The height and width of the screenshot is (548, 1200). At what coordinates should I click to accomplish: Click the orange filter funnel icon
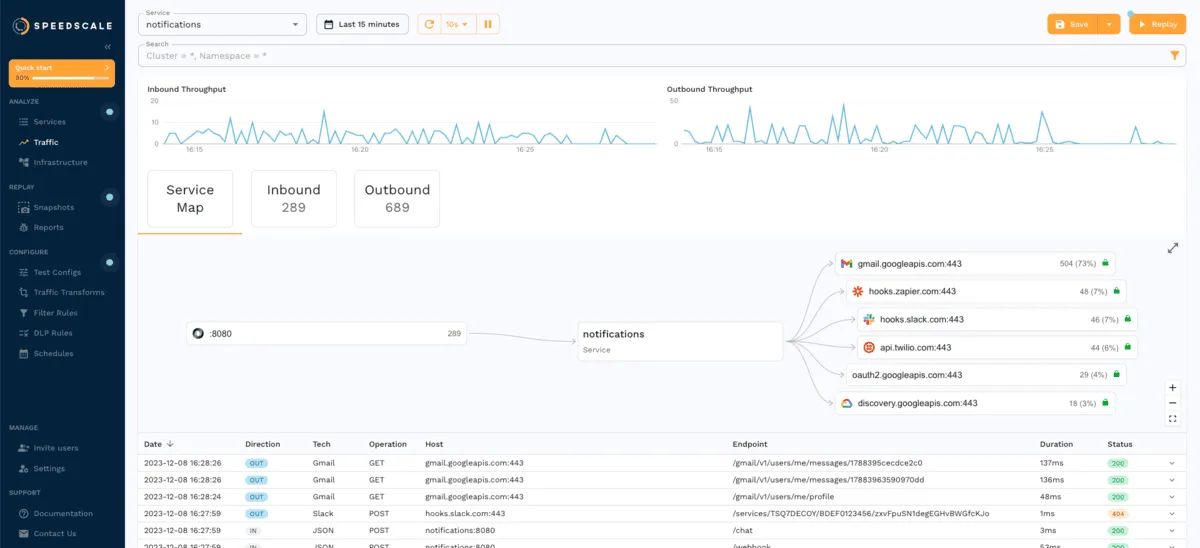pos(1175,56)
